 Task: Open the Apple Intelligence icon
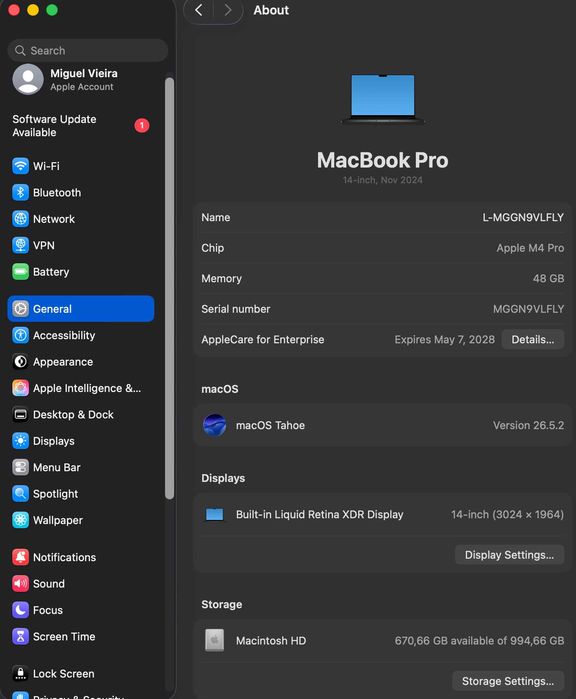(x=21, y=388)
